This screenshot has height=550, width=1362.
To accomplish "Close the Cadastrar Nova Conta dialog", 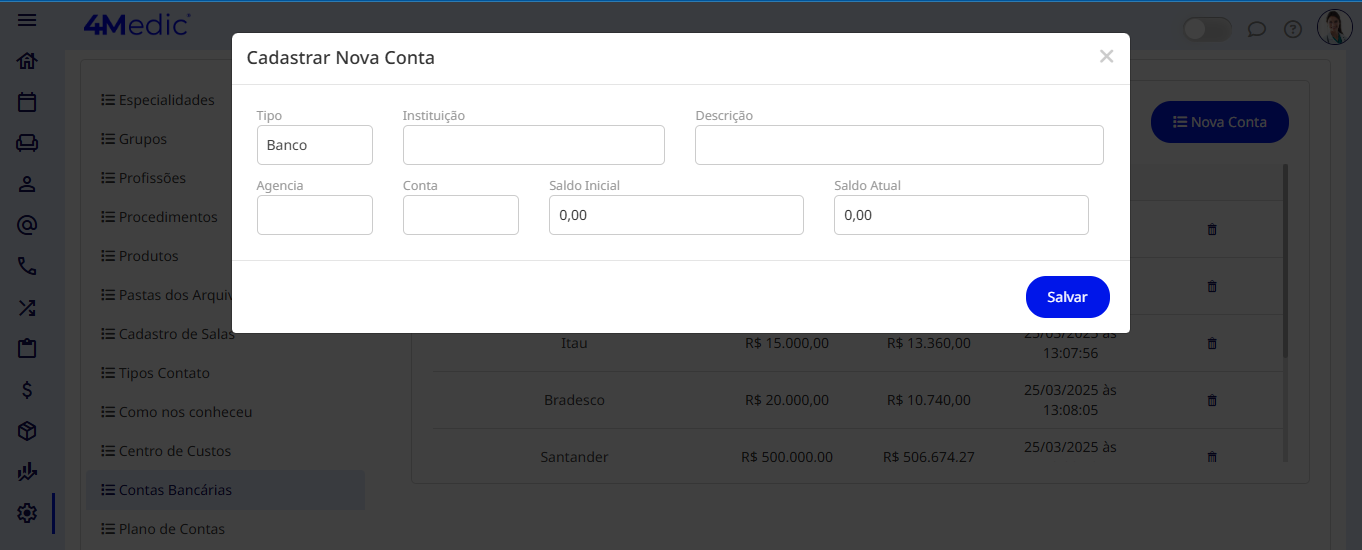I will point(1106,57).
